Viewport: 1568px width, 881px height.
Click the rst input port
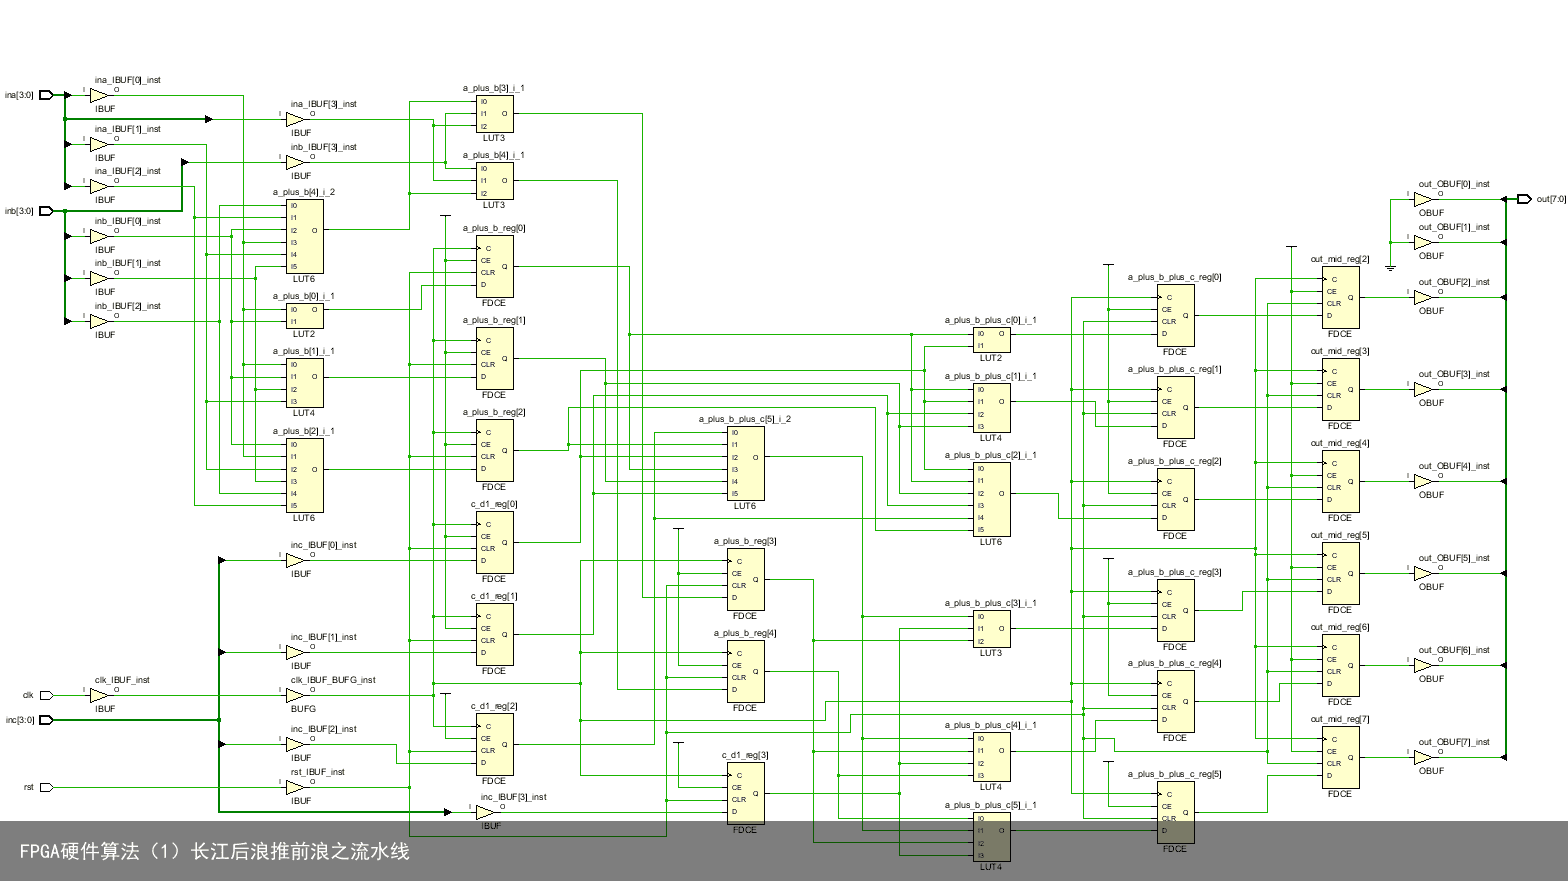[x=45, y=787]
